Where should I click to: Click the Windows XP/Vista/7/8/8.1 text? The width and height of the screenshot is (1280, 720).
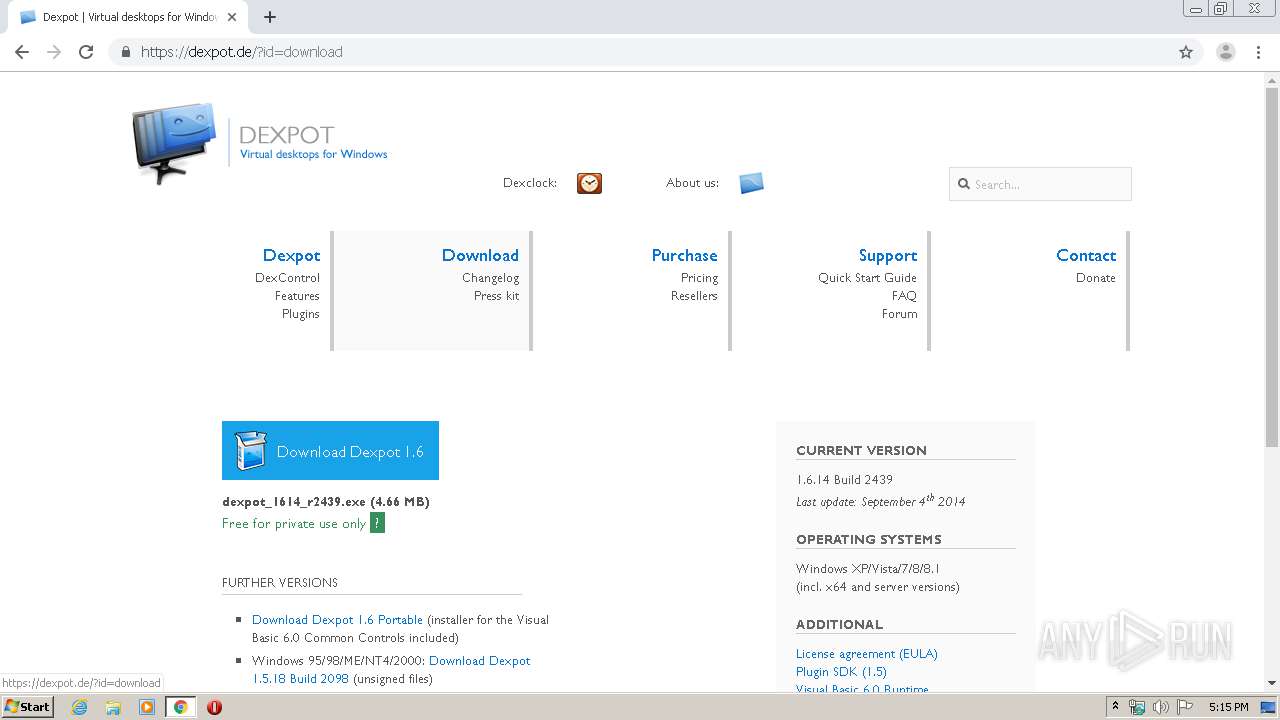868,569
